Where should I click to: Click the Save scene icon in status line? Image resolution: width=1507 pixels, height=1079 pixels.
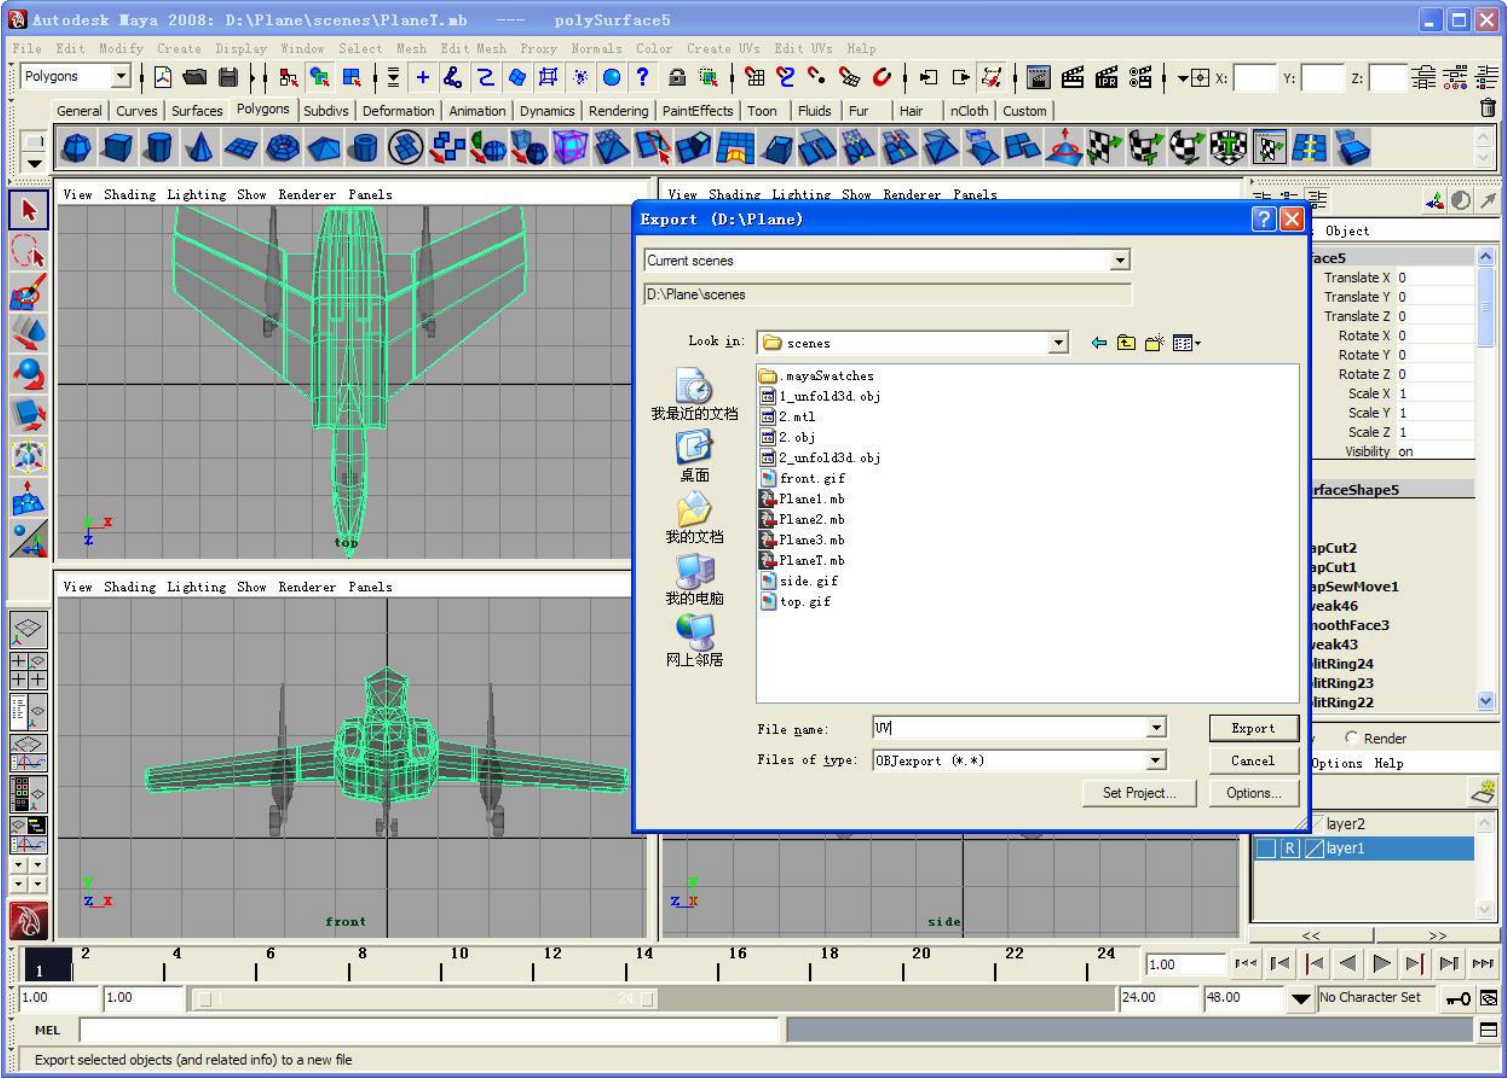pos(229,77)
